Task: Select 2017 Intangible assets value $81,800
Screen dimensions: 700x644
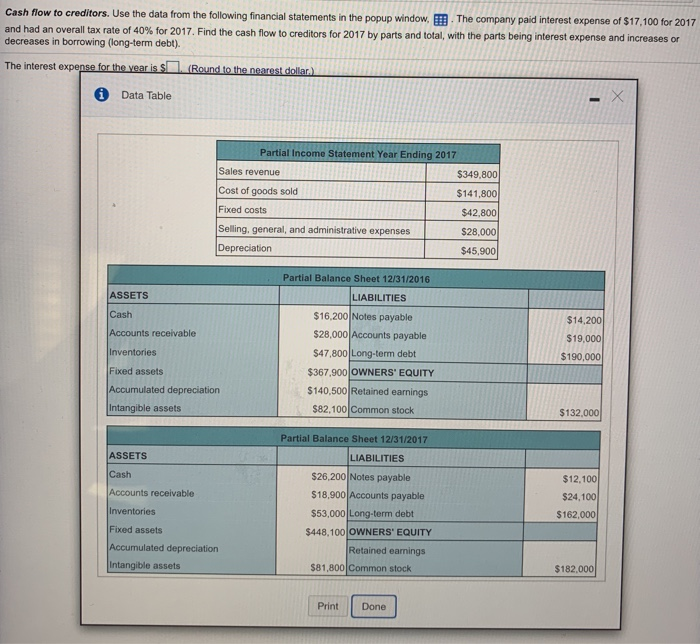Action: coord(327,568)
